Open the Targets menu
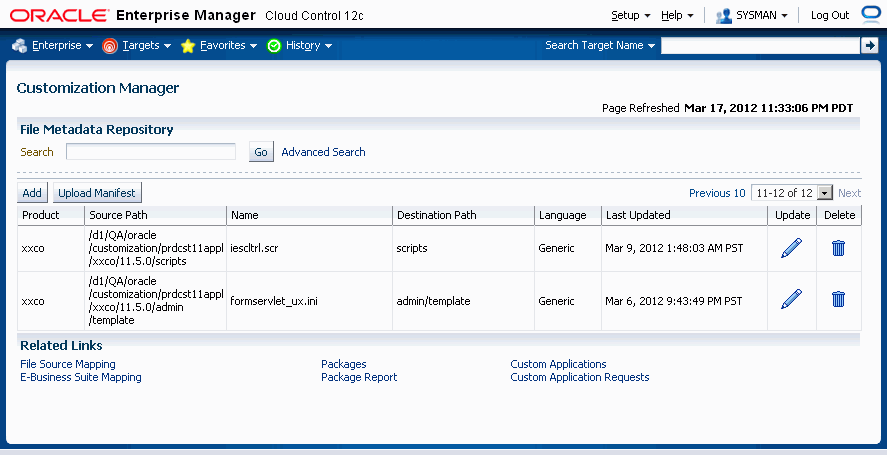Viewport: 887px width, 455px height. pos(147,45)
